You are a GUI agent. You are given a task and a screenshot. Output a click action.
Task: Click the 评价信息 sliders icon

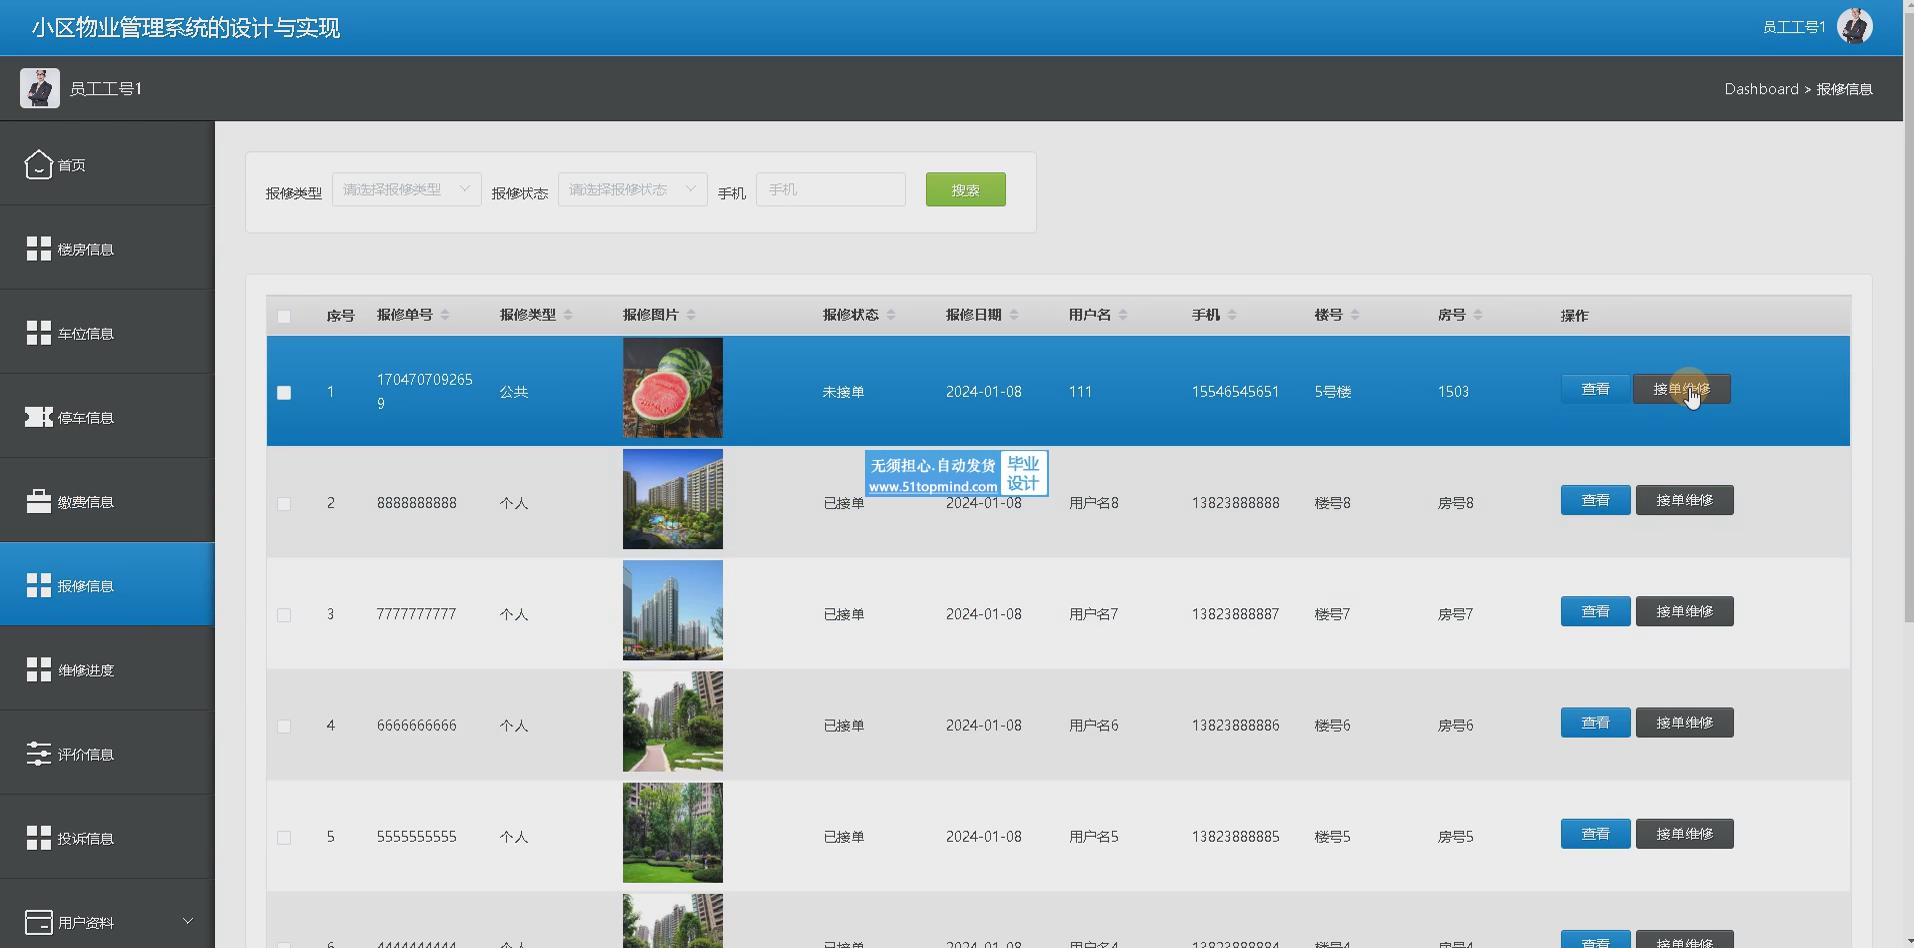coord(38,753)
